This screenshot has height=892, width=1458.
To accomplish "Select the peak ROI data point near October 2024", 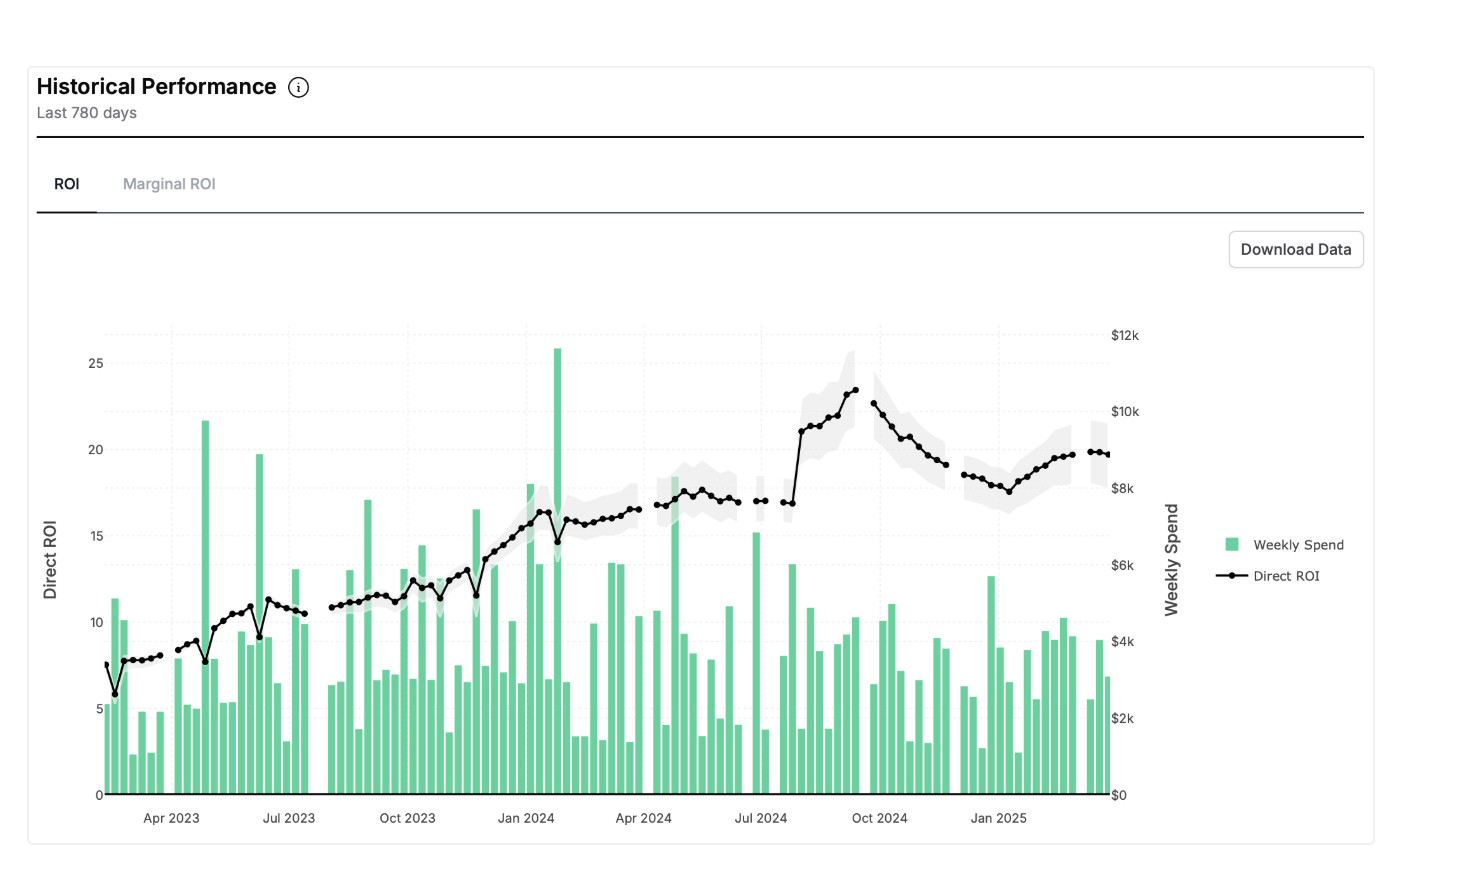I will pyautogui.click(x=855, y=389).
